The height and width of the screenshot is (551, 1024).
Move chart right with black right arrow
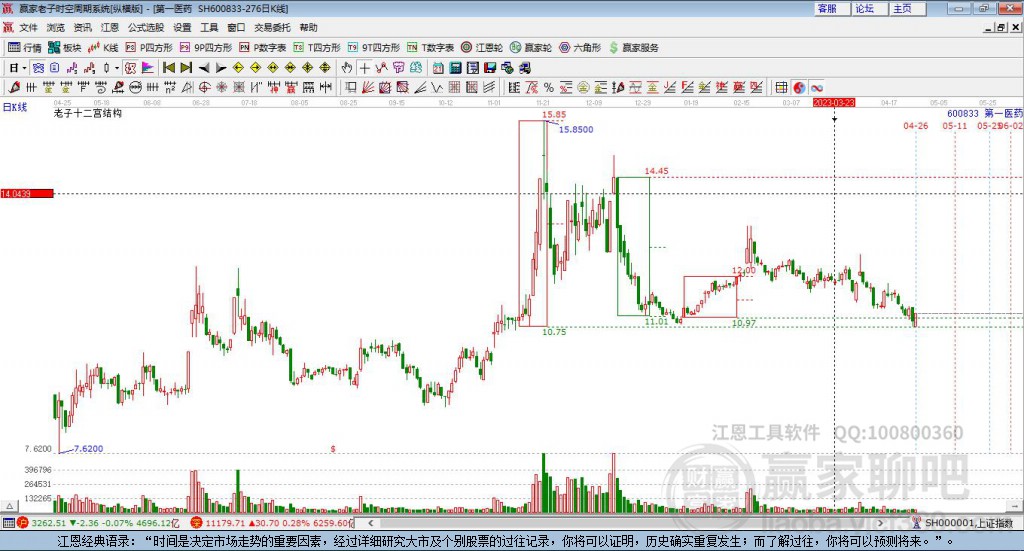[x=221, y=68]
